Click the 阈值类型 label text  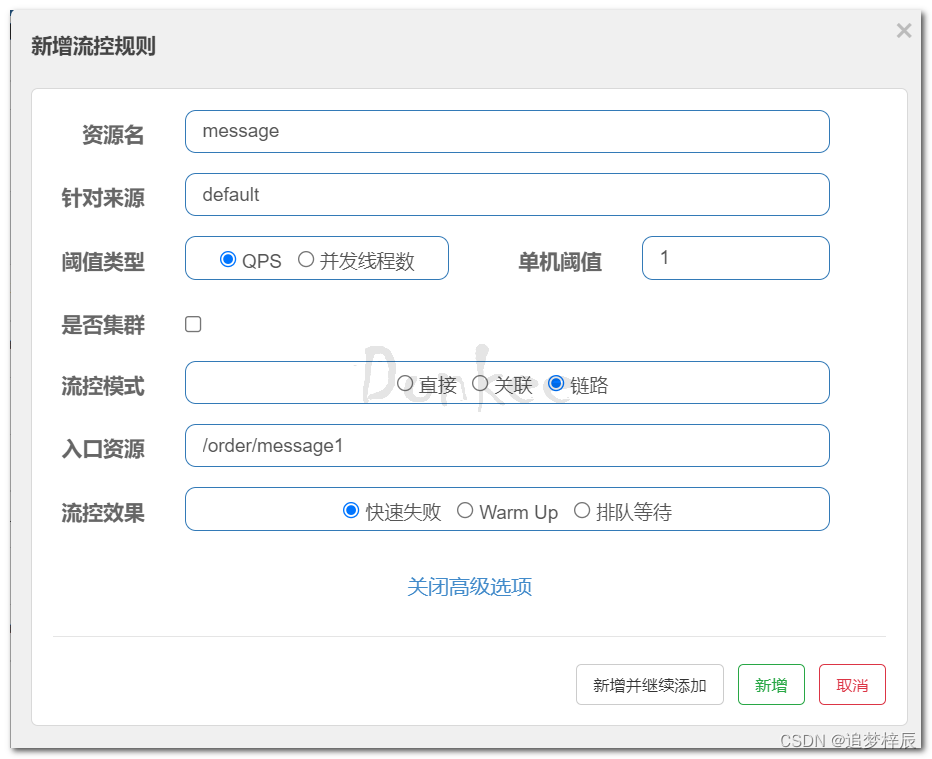tap(103, 262)
